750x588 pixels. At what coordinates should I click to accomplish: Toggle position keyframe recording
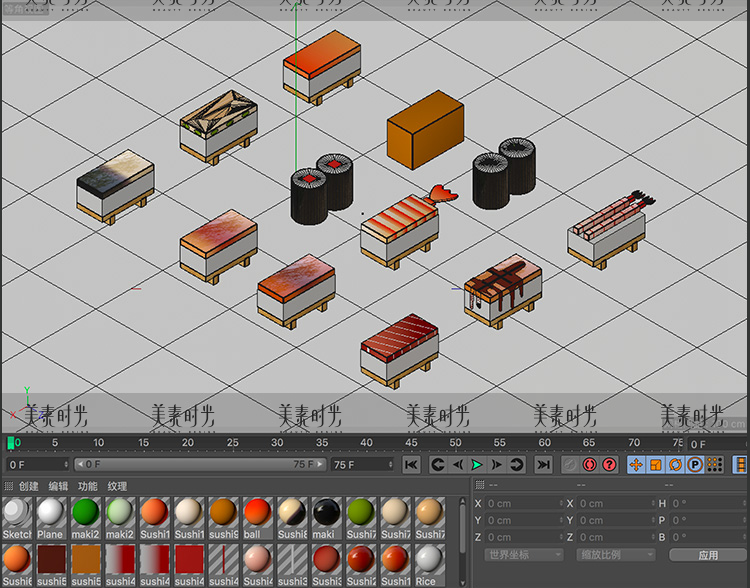pos(636,465)
